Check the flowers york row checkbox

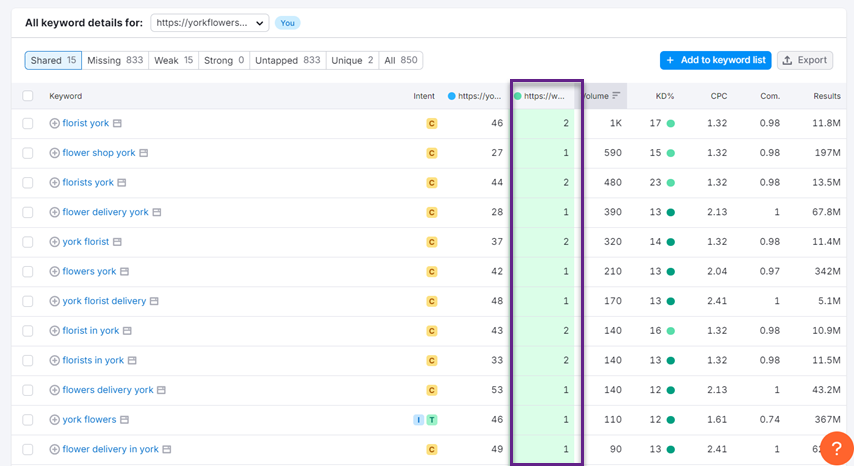point(28,272)
